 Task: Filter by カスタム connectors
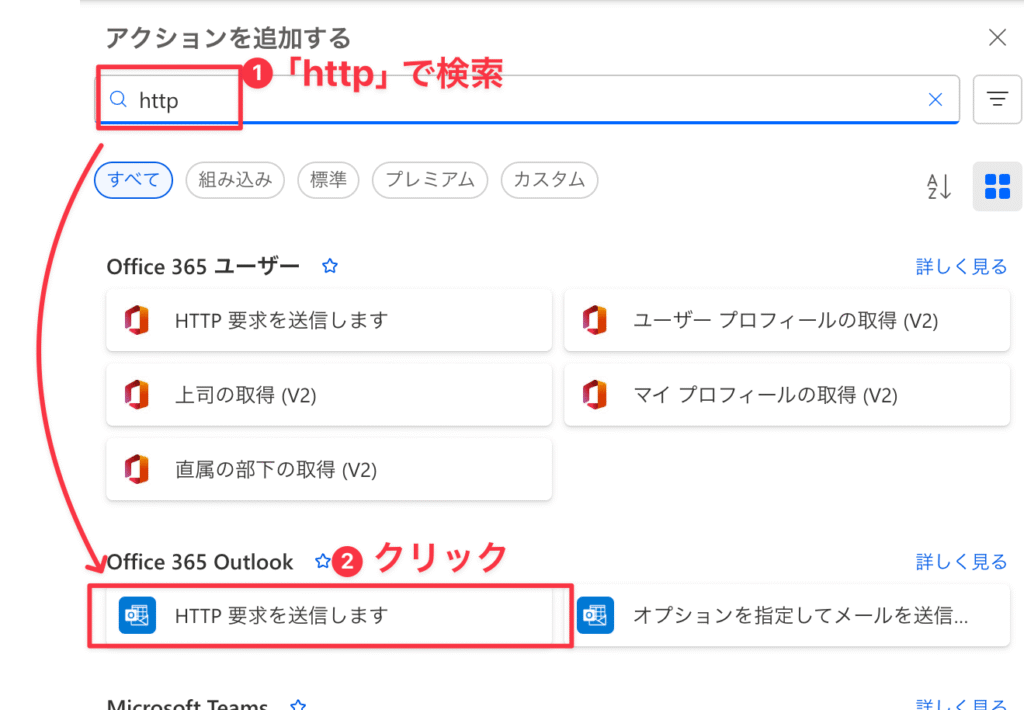(549, 180)
